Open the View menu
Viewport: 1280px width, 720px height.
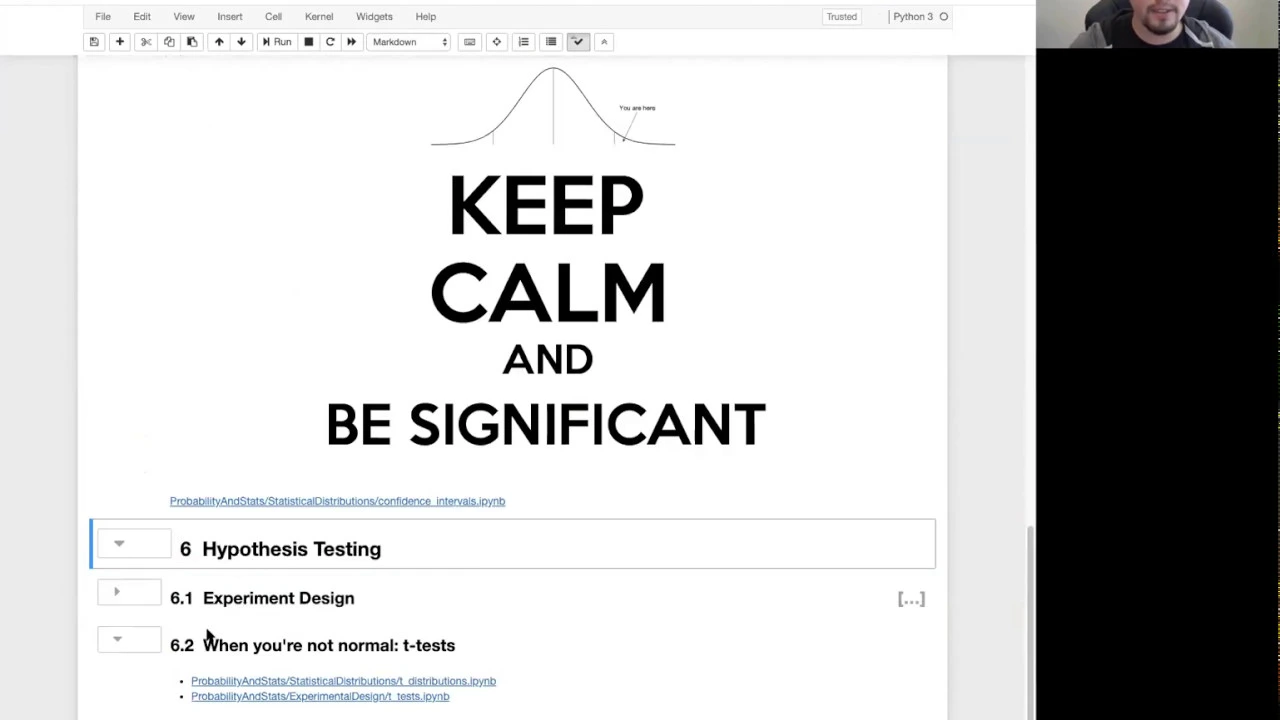tap(184, 16)
